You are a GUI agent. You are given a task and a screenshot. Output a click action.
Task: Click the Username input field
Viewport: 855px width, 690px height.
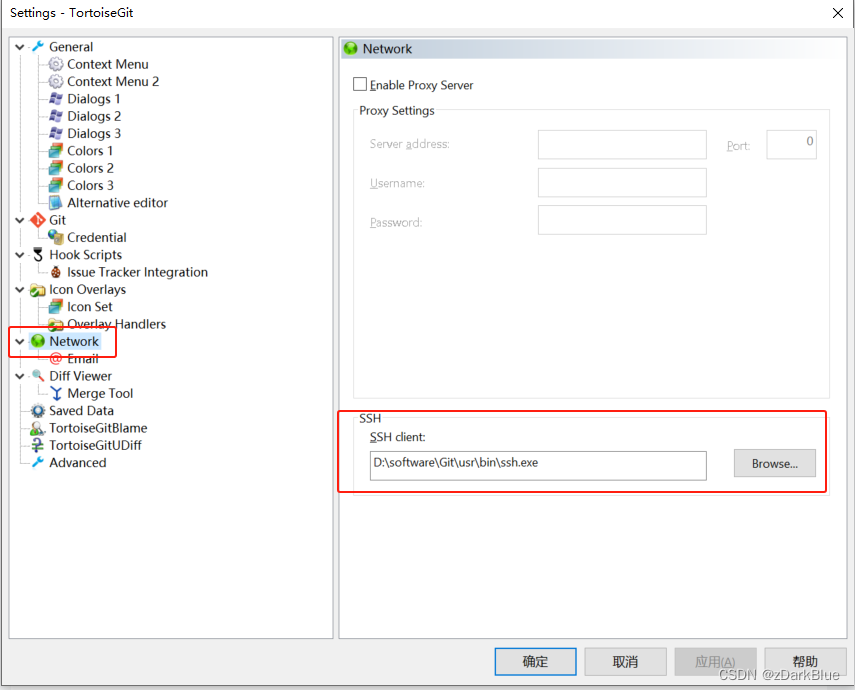[622, 182]
